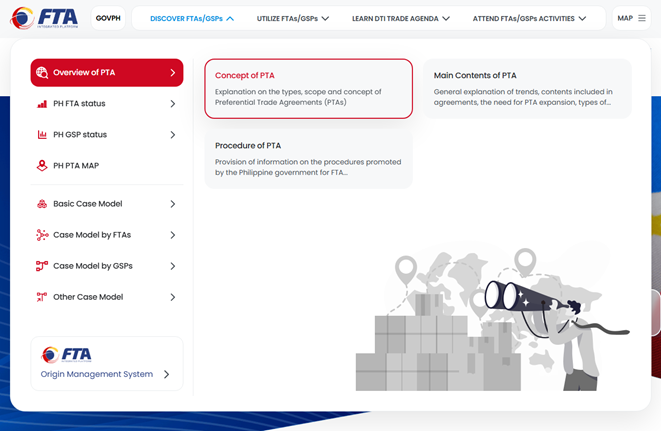Open the Origin Management System link
661x431 pixels.
pos(106,364)
